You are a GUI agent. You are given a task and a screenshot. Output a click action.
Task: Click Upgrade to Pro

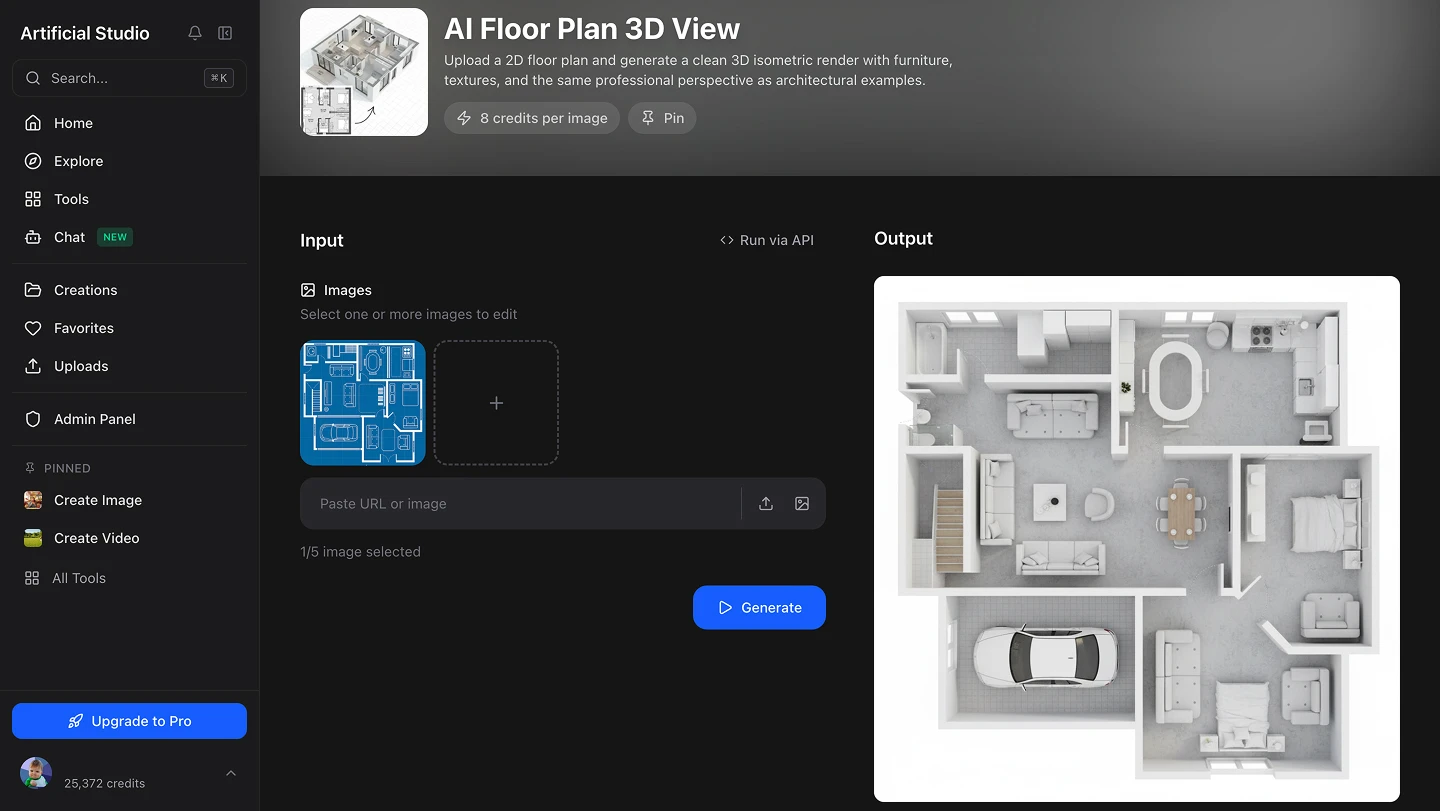129,720
